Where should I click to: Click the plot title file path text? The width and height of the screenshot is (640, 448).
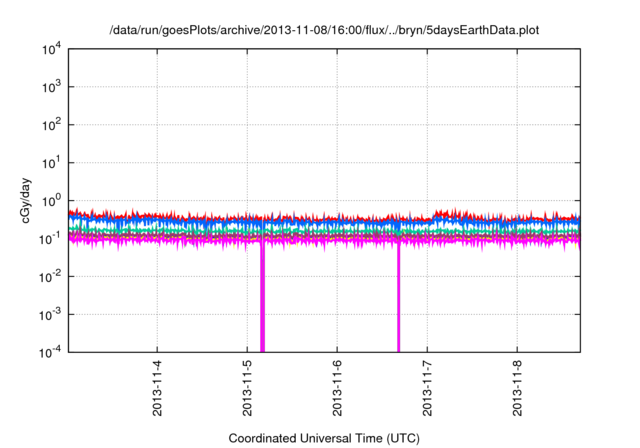(324, 30)
